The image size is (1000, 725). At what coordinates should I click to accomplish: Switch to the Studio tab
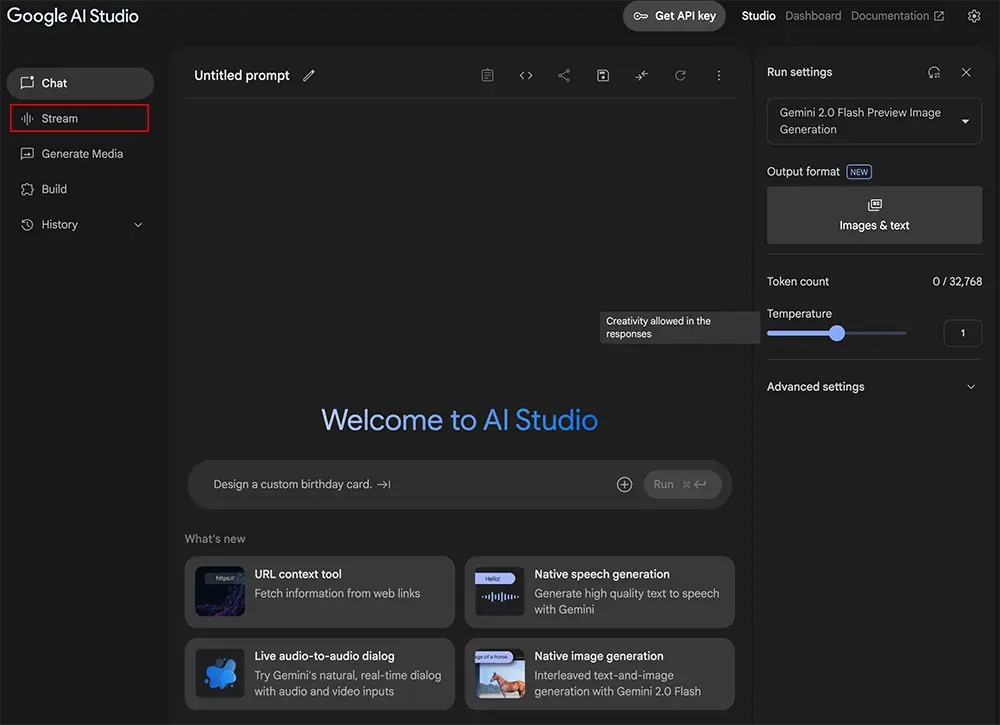click(x=758, y=16)
